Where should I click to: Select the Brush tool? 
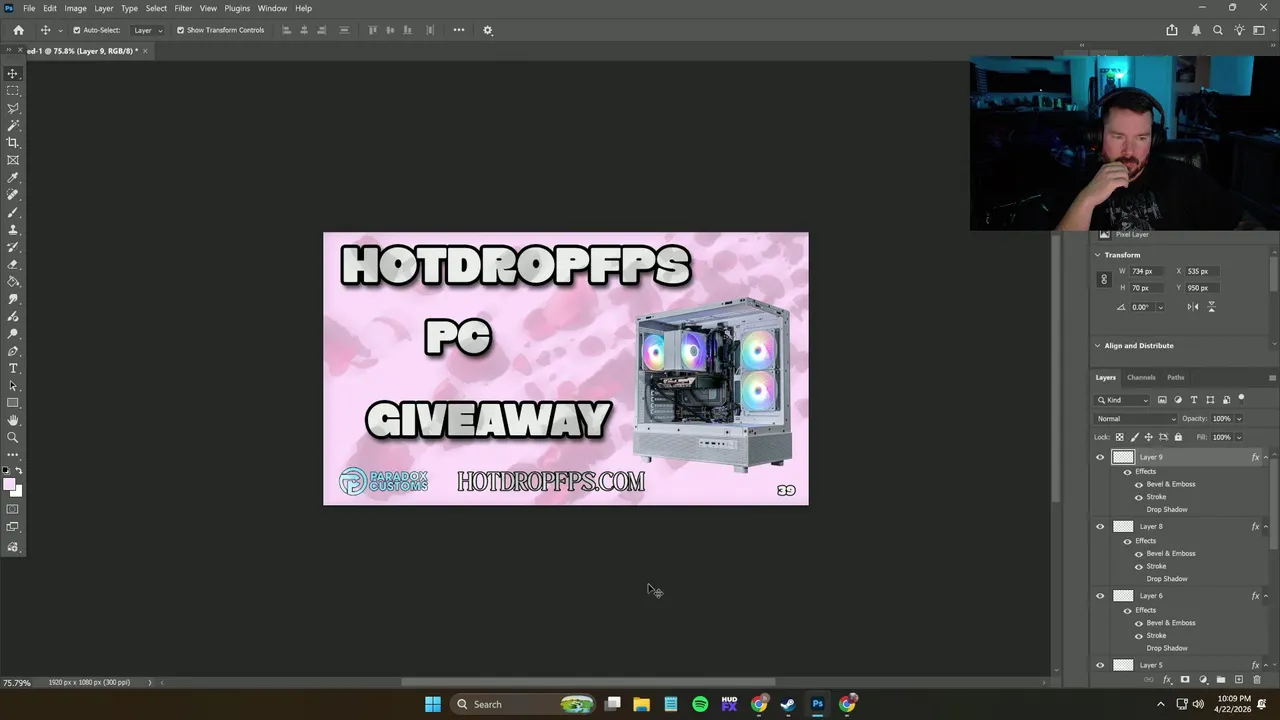tap(13, 213)
